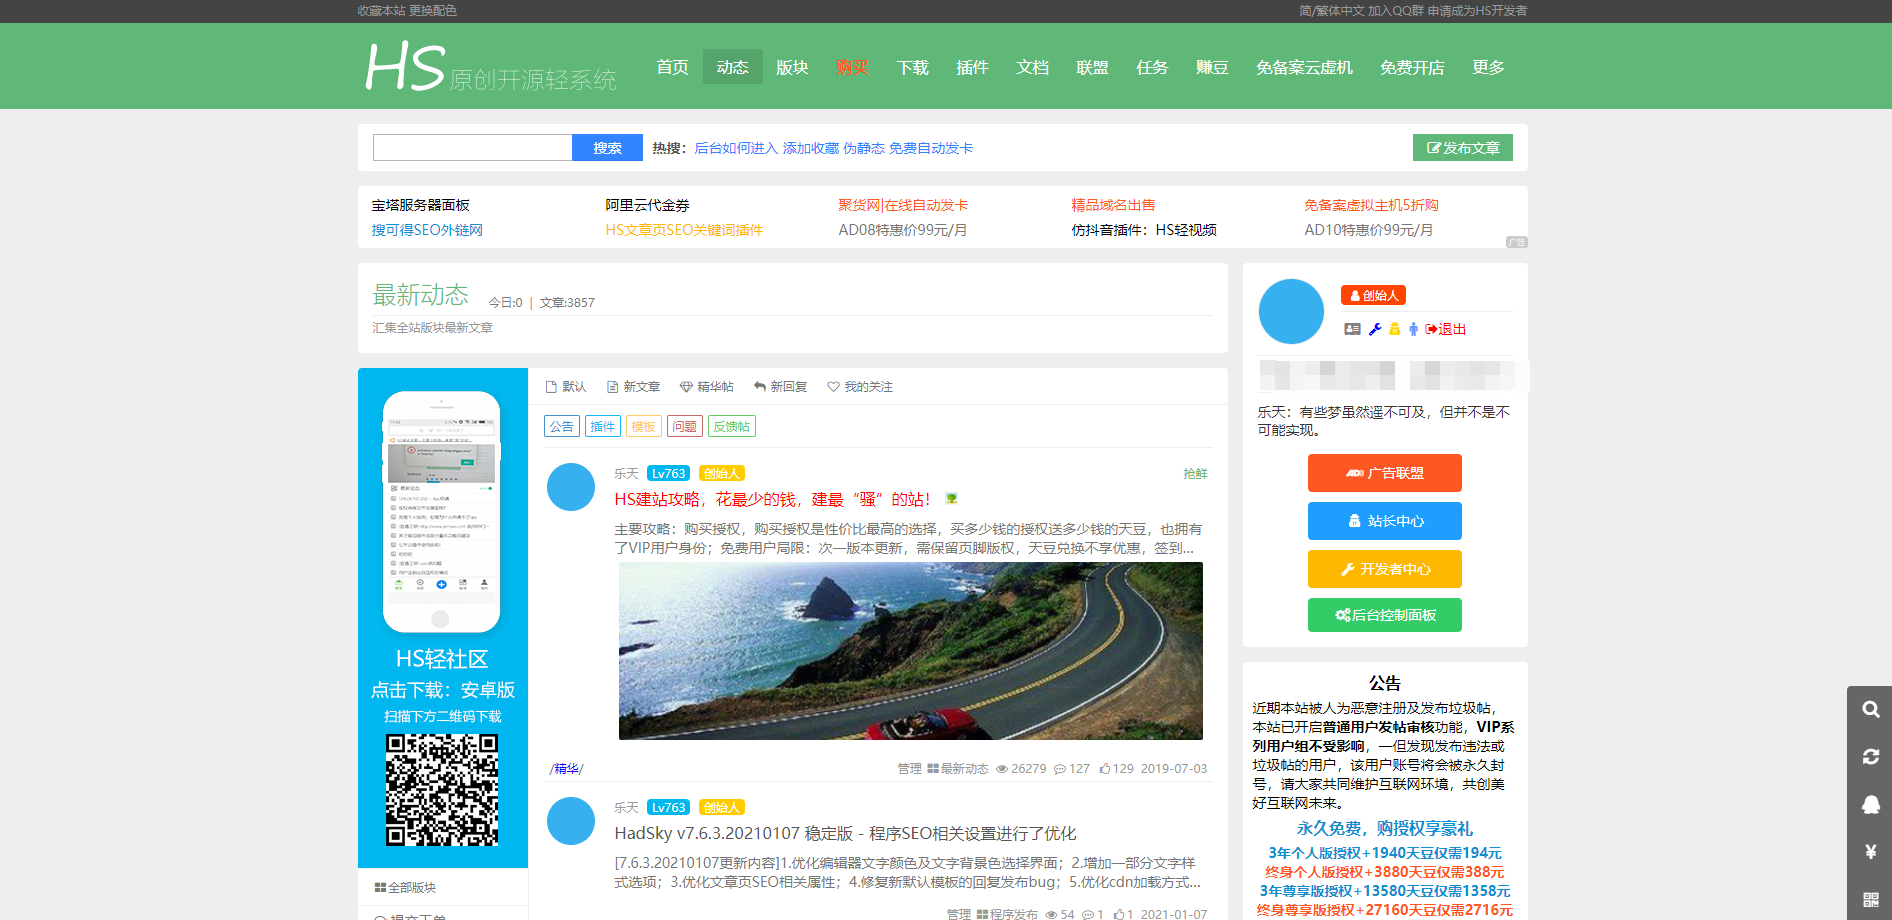Click the 模板 tag filter

644,426
